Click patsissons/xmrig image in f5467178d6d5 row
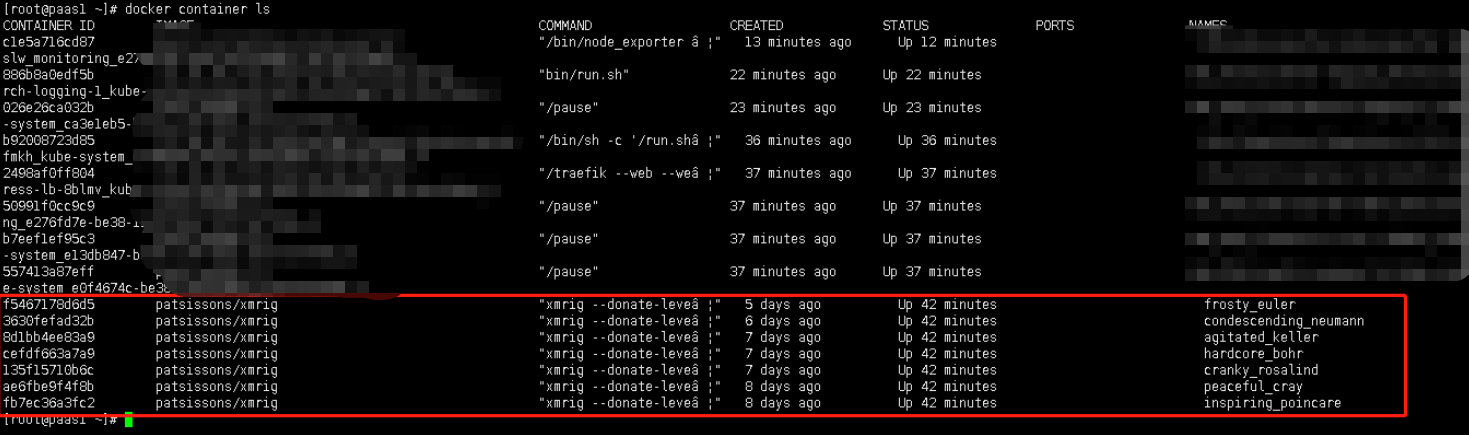The image size is (1469, 435). coord(217,305)
